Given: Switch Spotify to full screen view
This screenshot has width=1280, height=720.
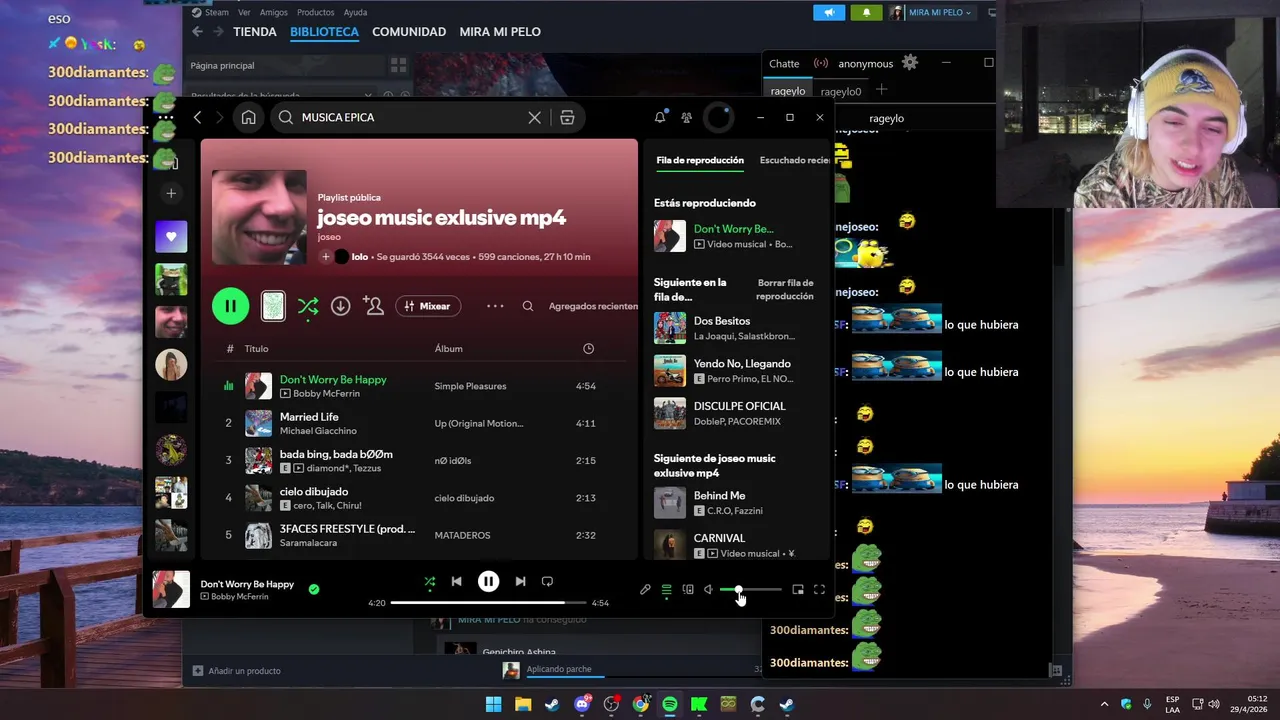Looking at the screenshot, I should (x=819, y=590).
